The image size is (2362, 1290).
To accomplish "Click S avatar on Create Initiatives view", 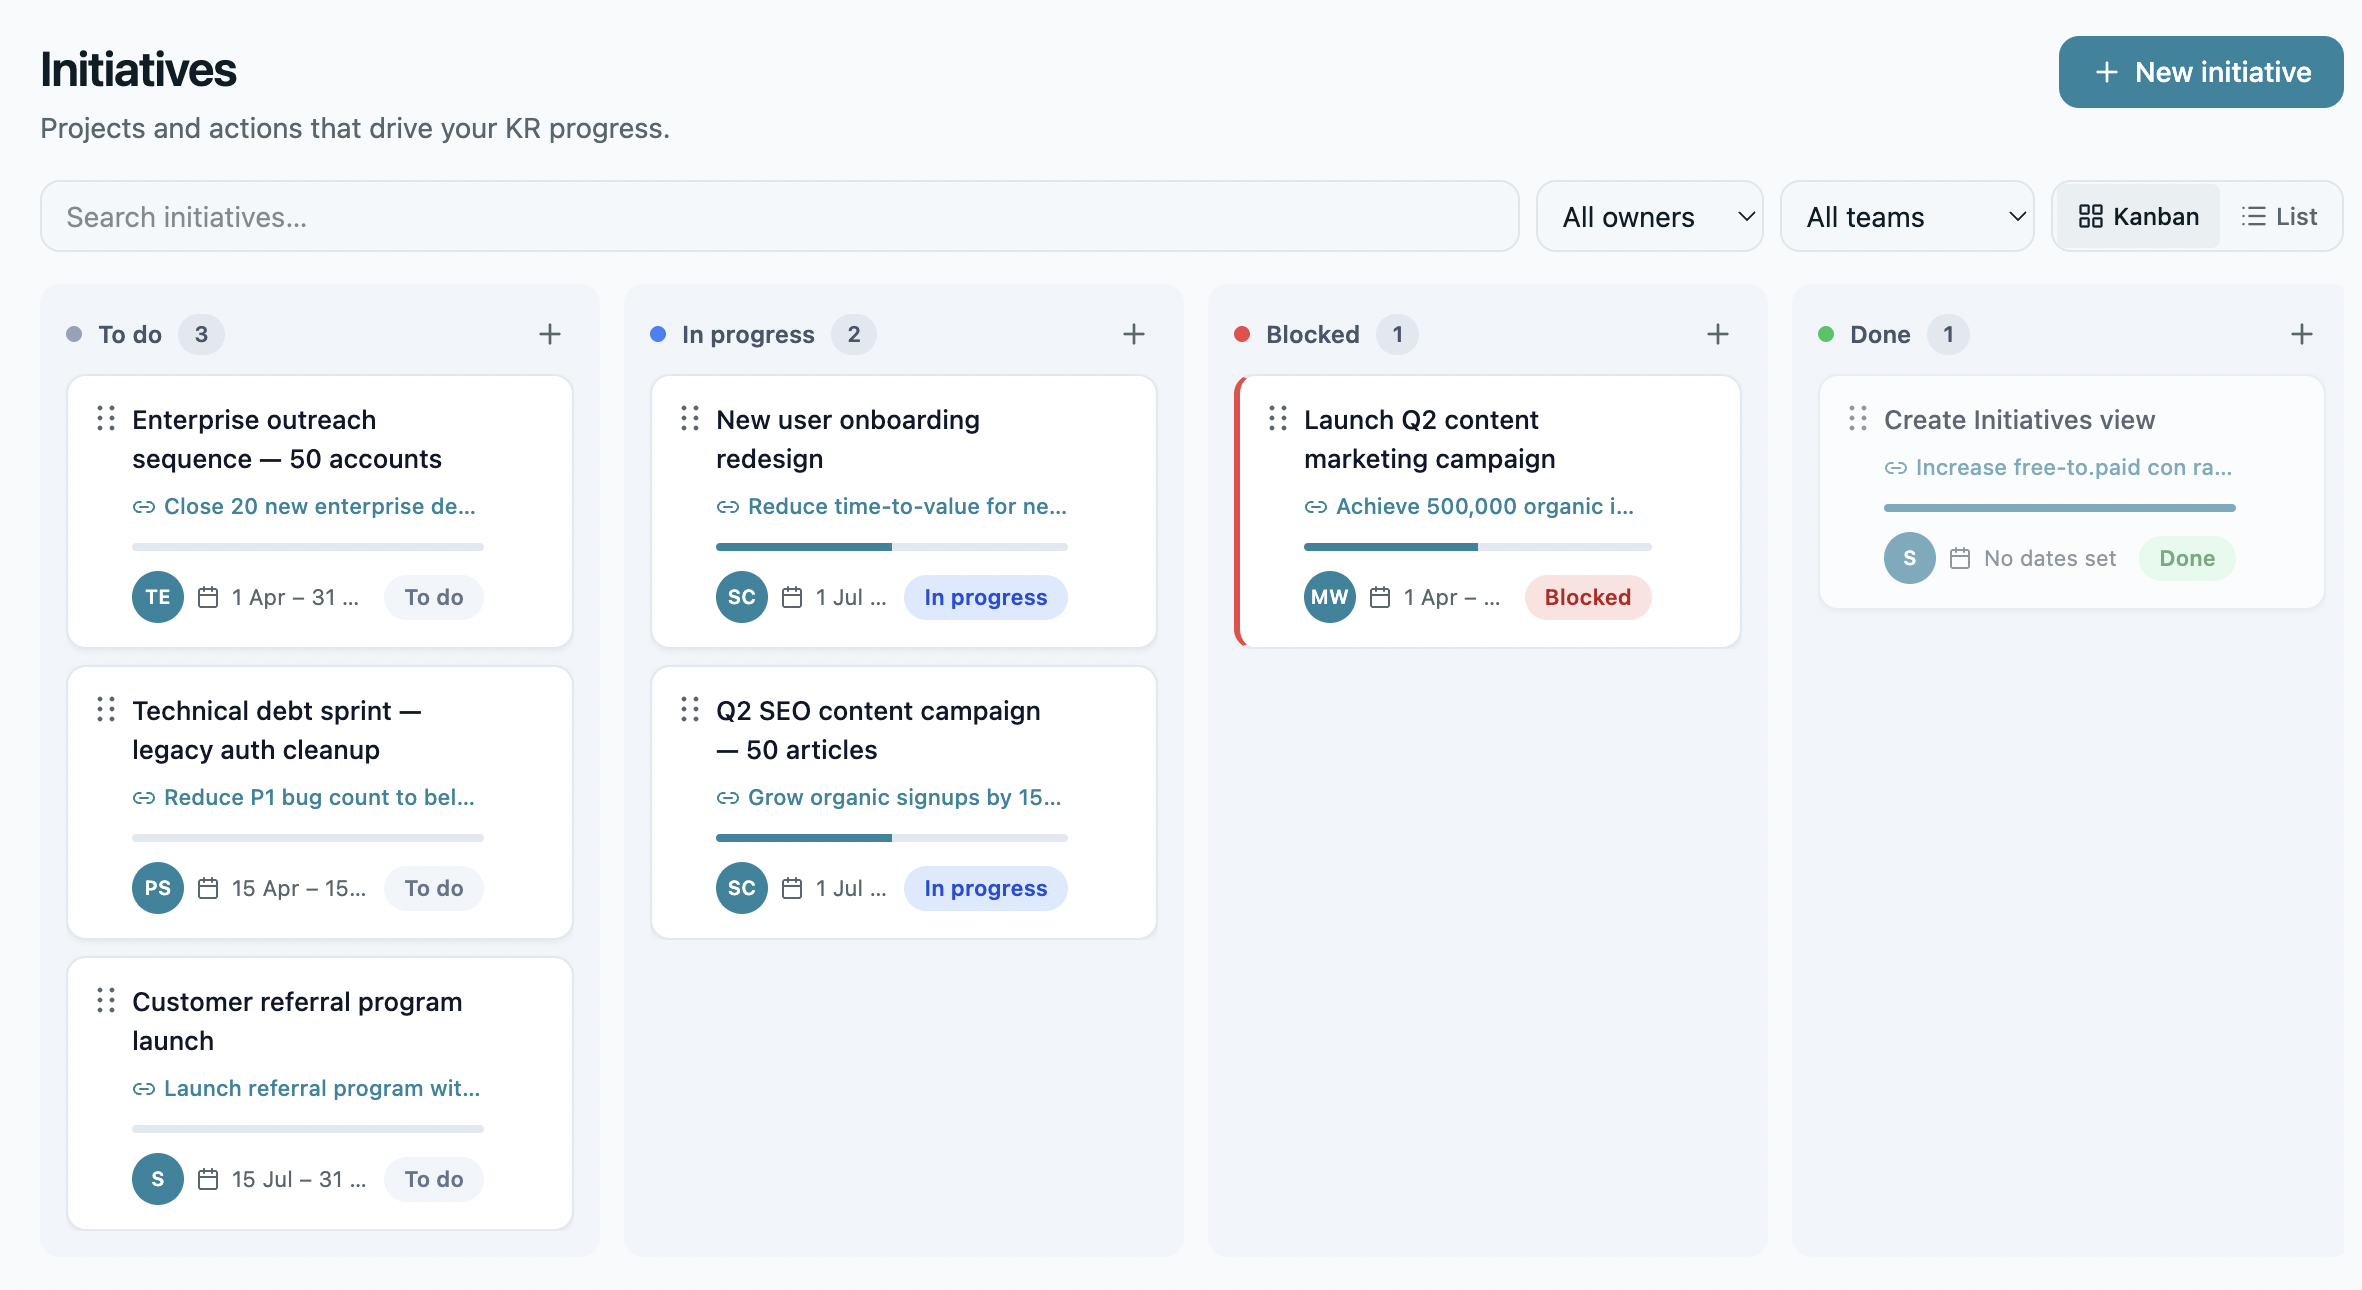I will (x=1910, y=558).
